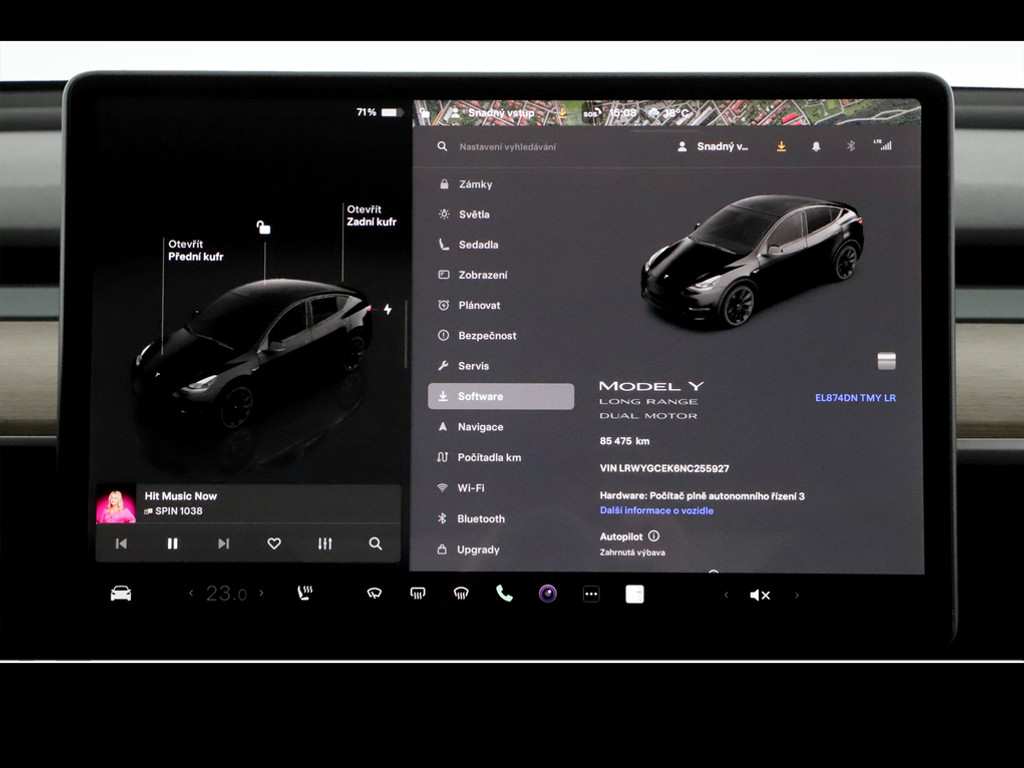Toggle the seat heater icon
Viewport: 1024px width, 768px height.
tap(305, 593)
